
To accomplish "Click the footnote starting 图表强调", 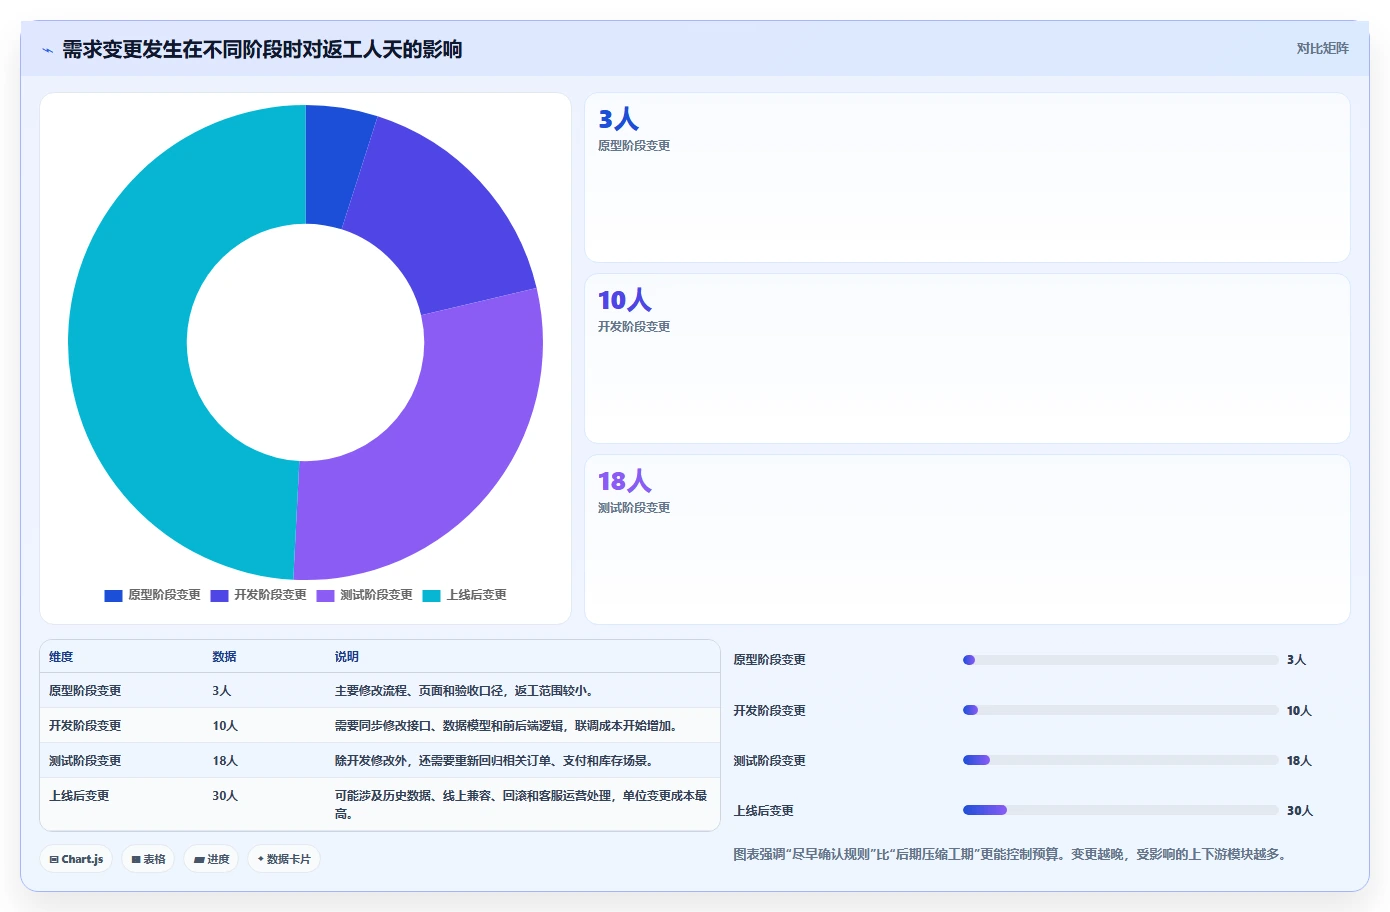I will (1012, 854).
